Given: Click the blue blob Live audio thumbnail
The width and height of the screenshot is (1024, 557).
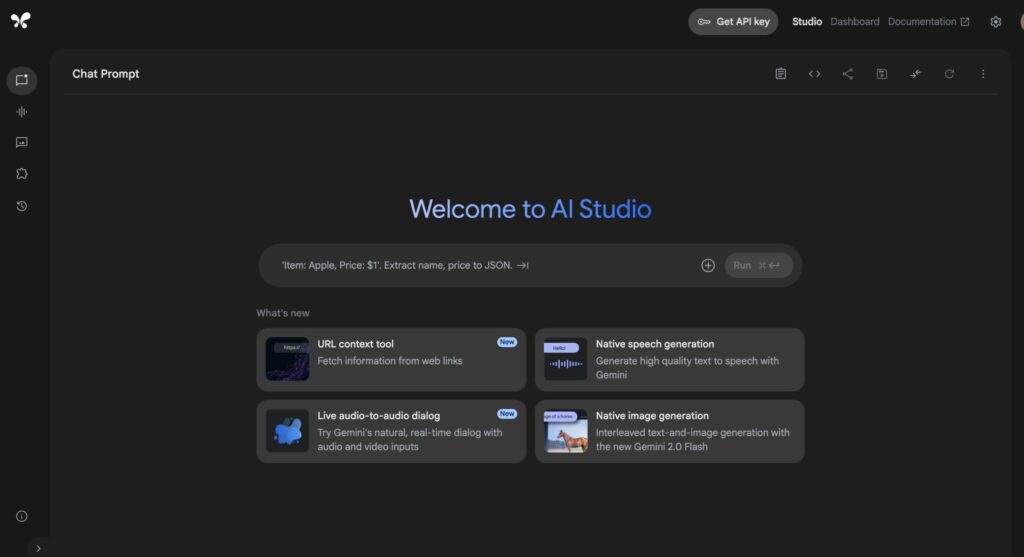Looking at the screenshot, I should [x=287, y=431].
